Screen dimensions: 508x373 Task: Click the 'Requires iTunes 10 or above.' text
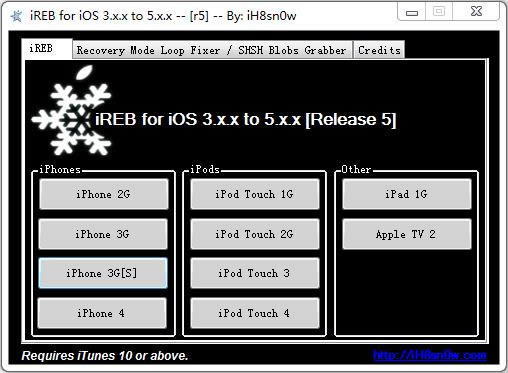(105, 356)
